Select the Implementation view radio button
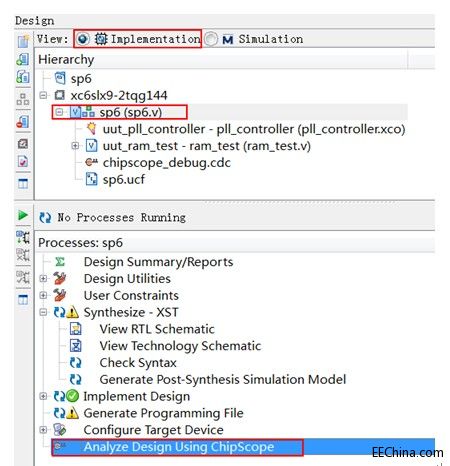The image size is (450, 466). 83,39
